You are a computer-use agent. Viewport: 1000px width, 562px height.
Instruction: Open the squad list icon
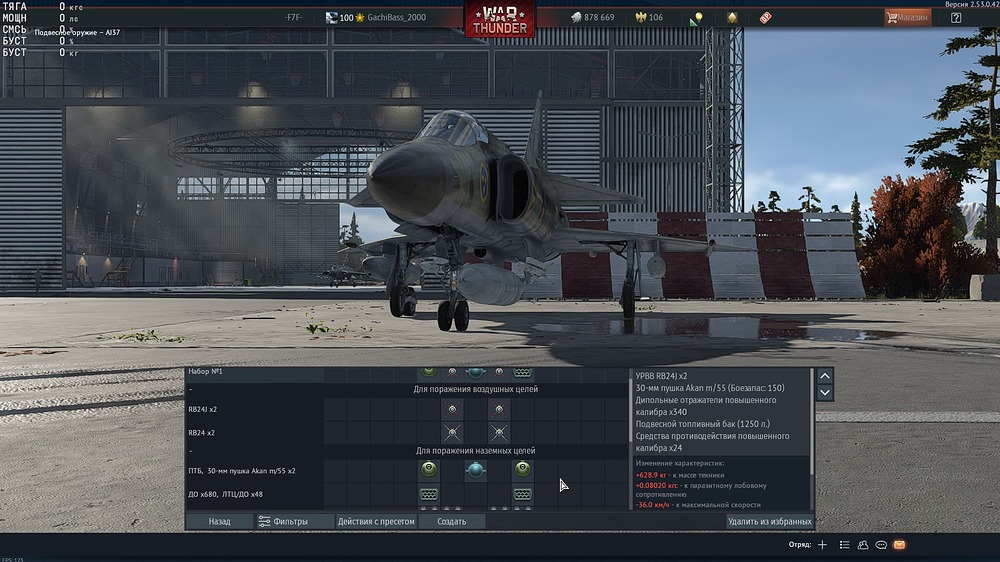click(845, 545)
